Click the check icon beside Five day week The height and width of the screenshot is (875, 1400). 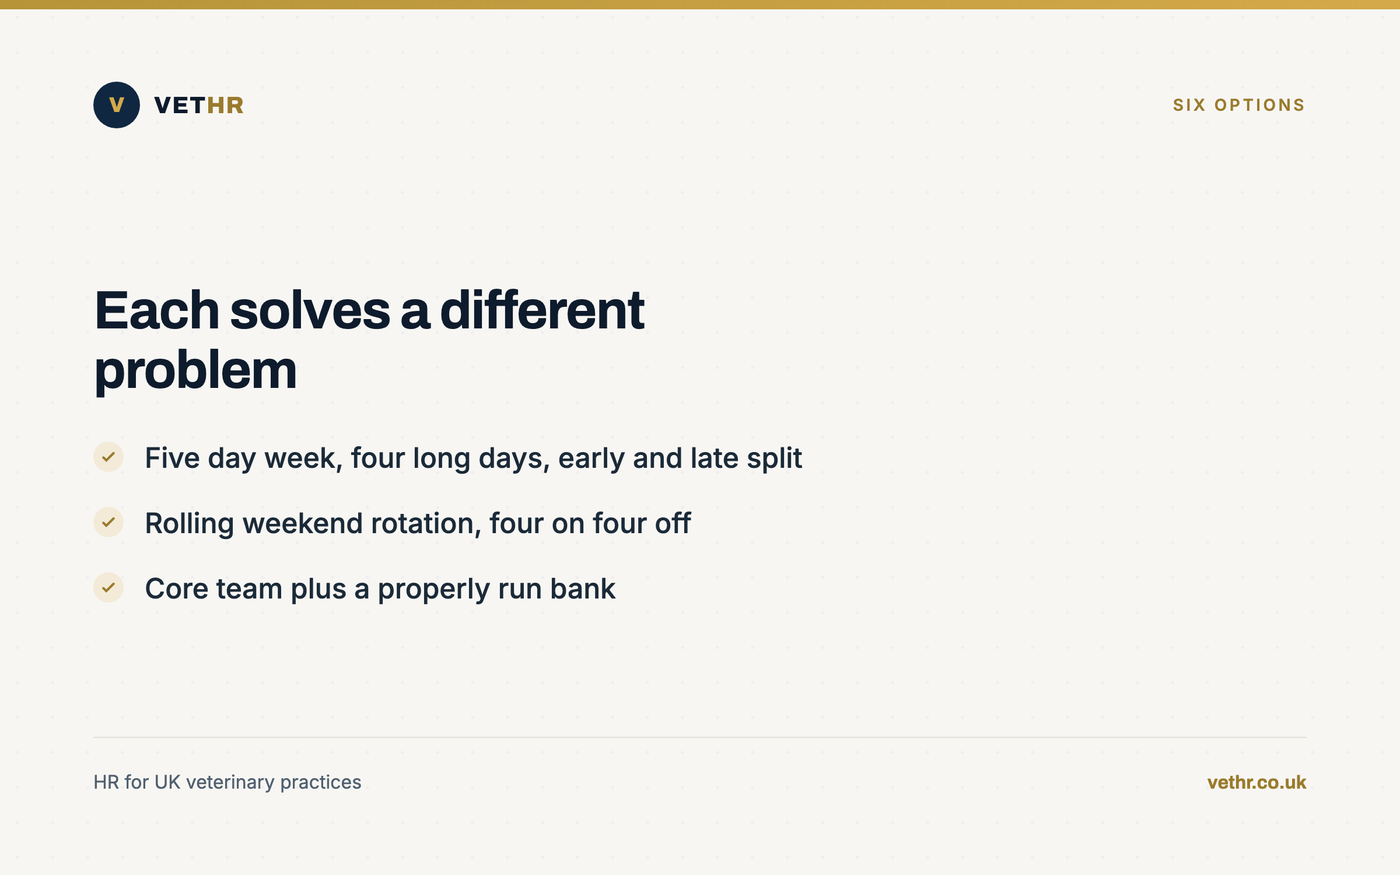[x=108, y=457]
